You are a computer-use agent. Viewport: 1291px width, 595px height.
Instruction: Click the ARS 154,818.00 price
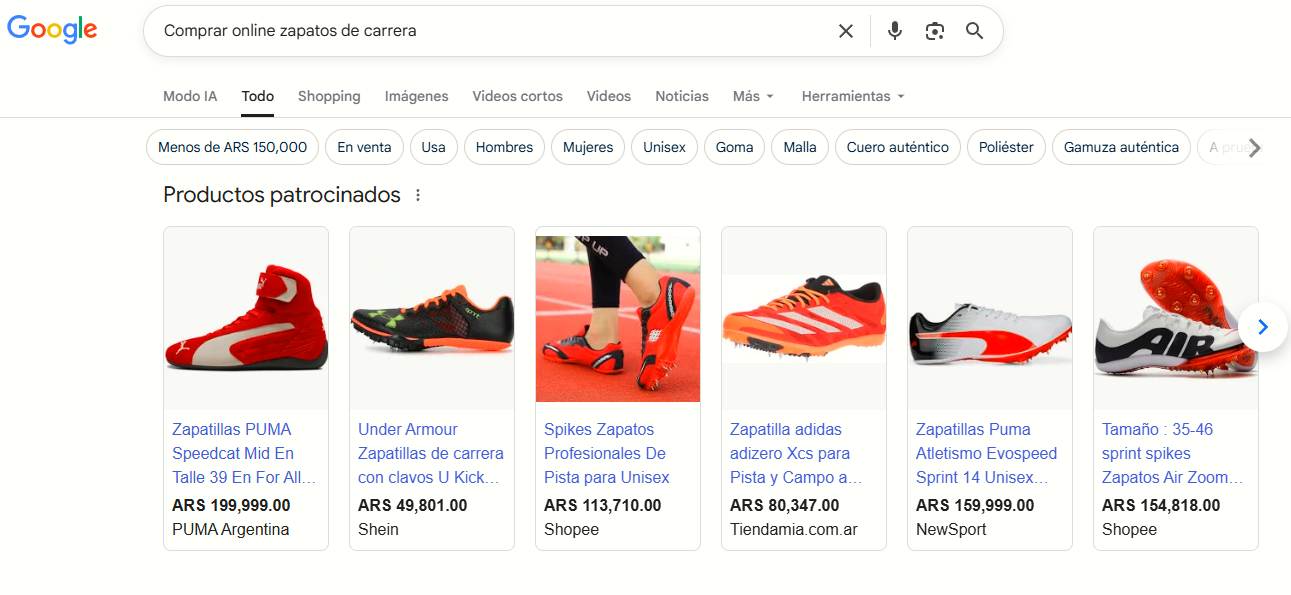point(1161,505)
